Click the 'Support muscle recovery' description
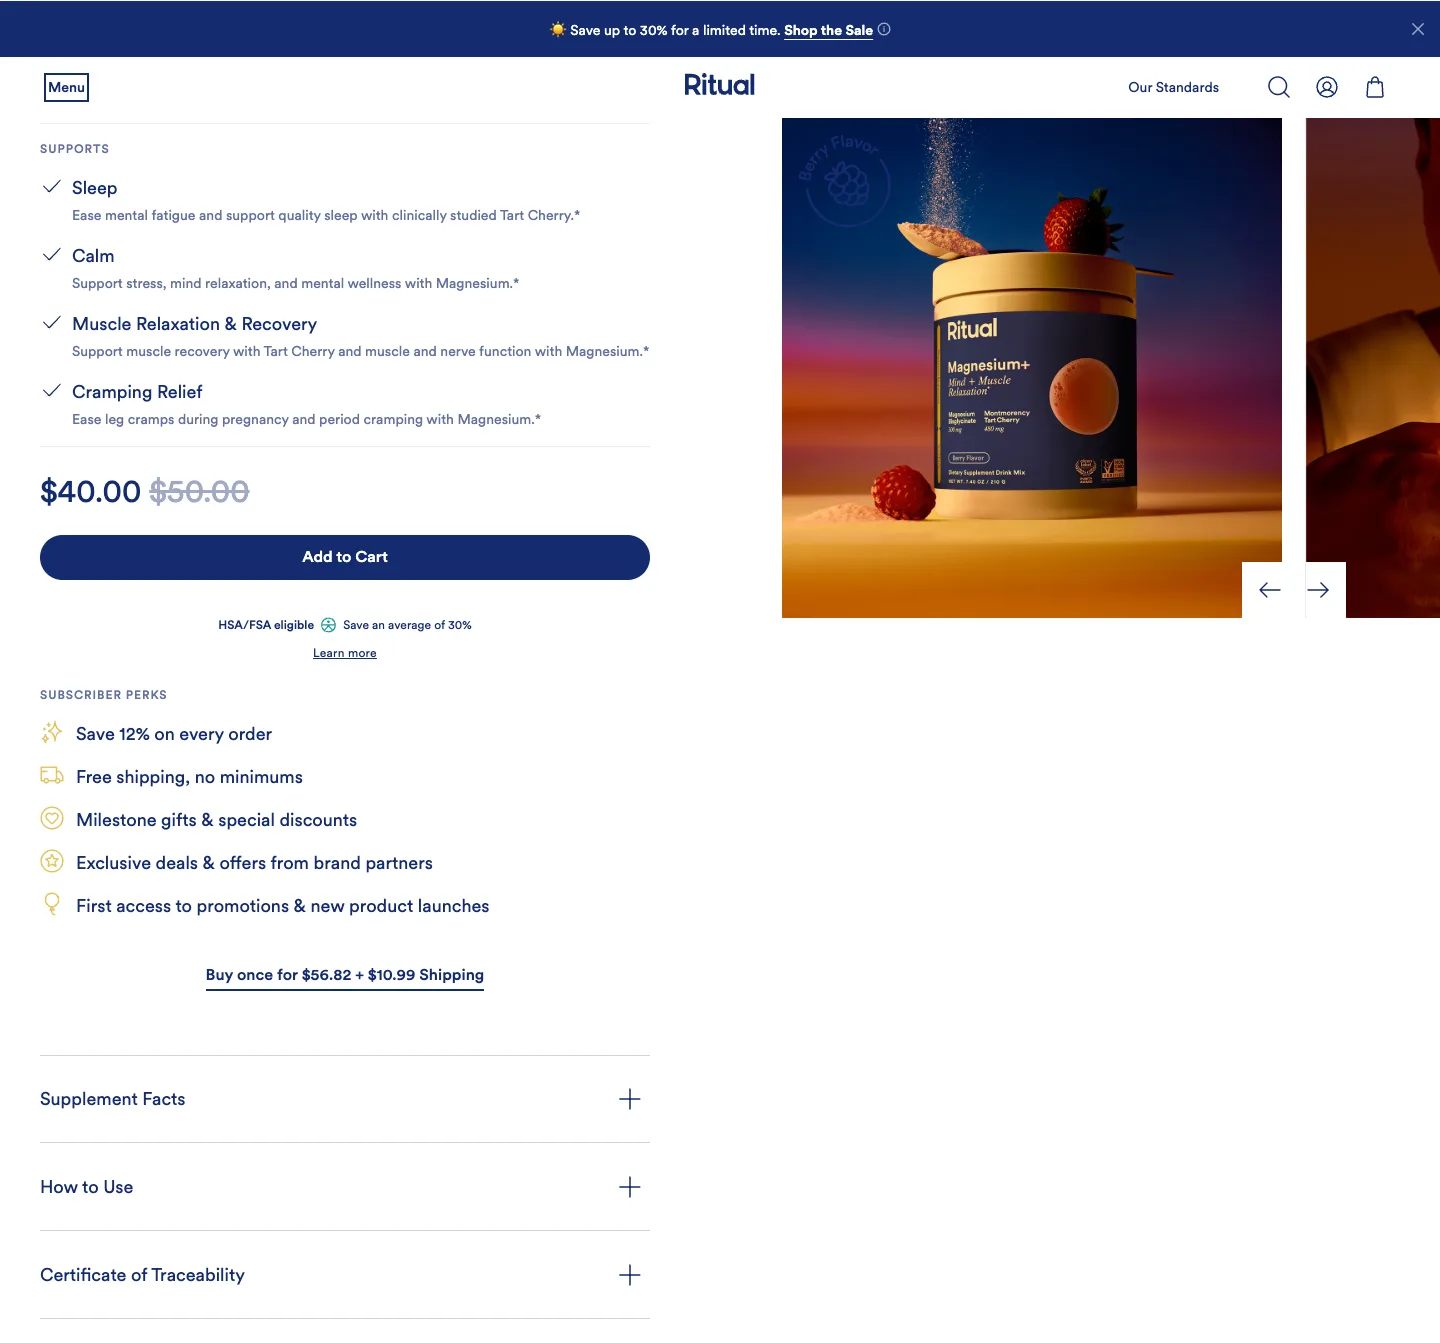1440x1343 pixels. pyautogui.click(x=360, y=351)
